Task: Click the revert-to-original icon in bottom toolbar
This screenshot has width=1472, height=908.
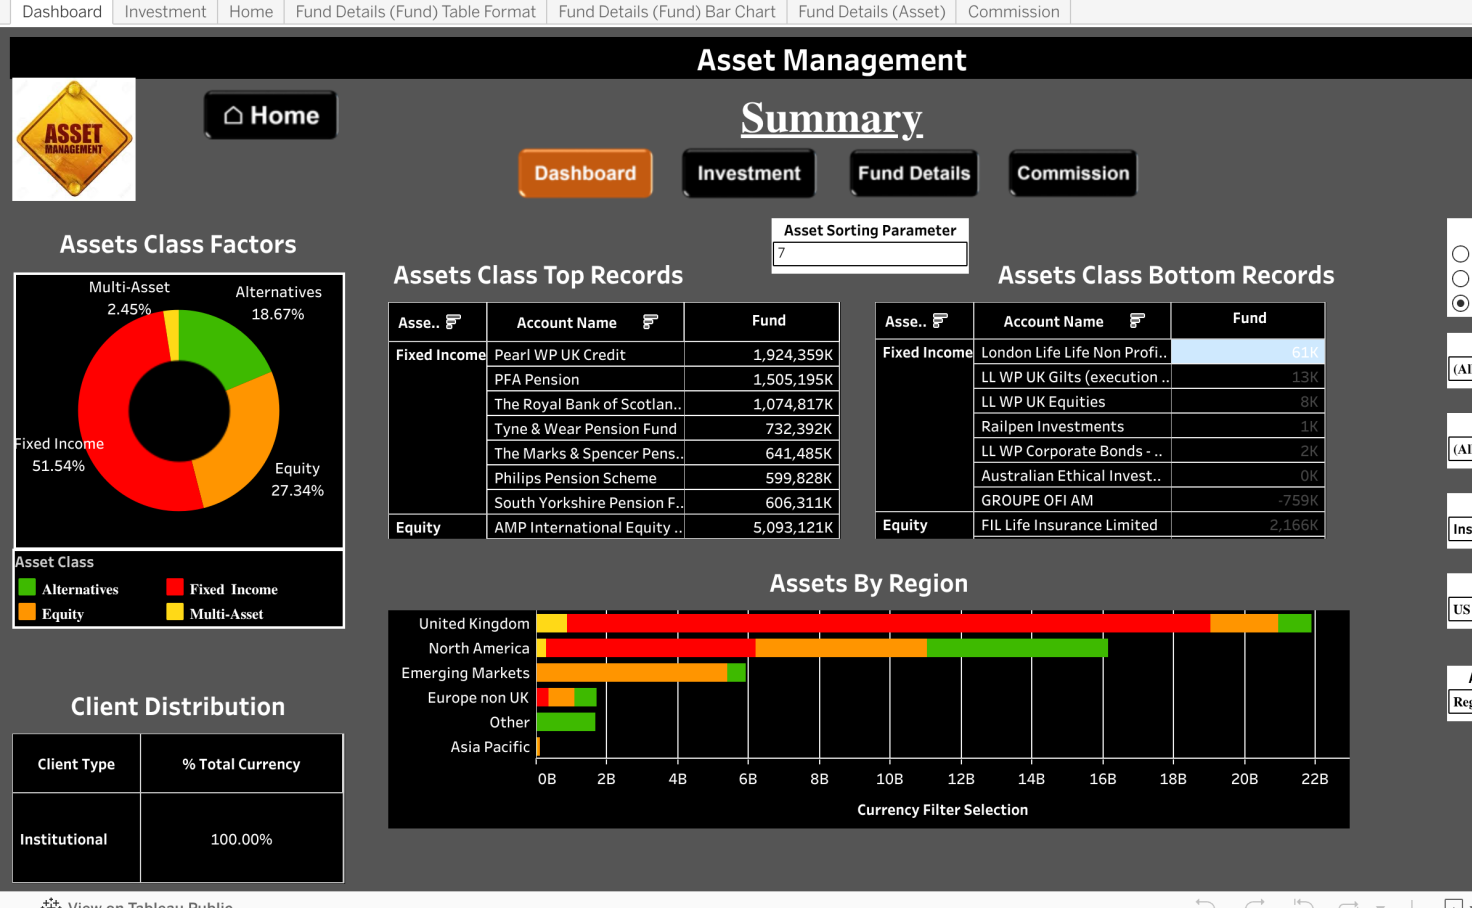Action: (x=1303, y=904)
